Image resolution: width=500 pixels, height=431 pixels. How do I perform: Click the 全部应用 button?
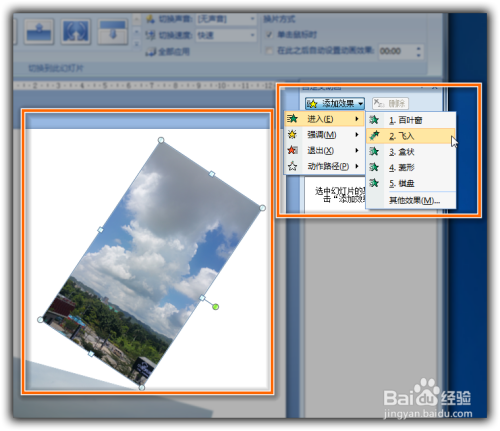coord(168,51)
